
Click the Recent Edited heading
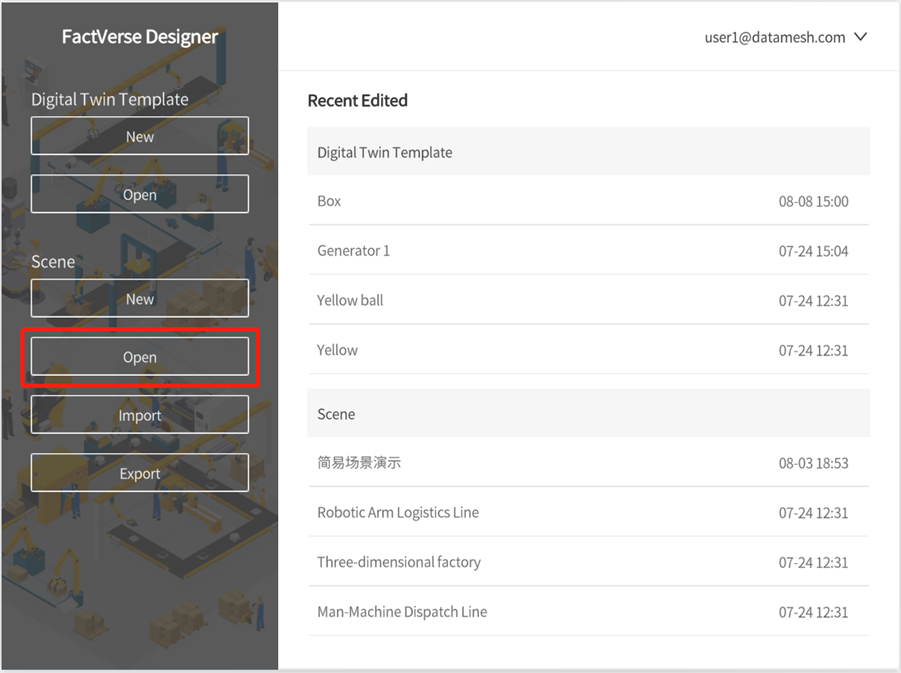[357, 101]
